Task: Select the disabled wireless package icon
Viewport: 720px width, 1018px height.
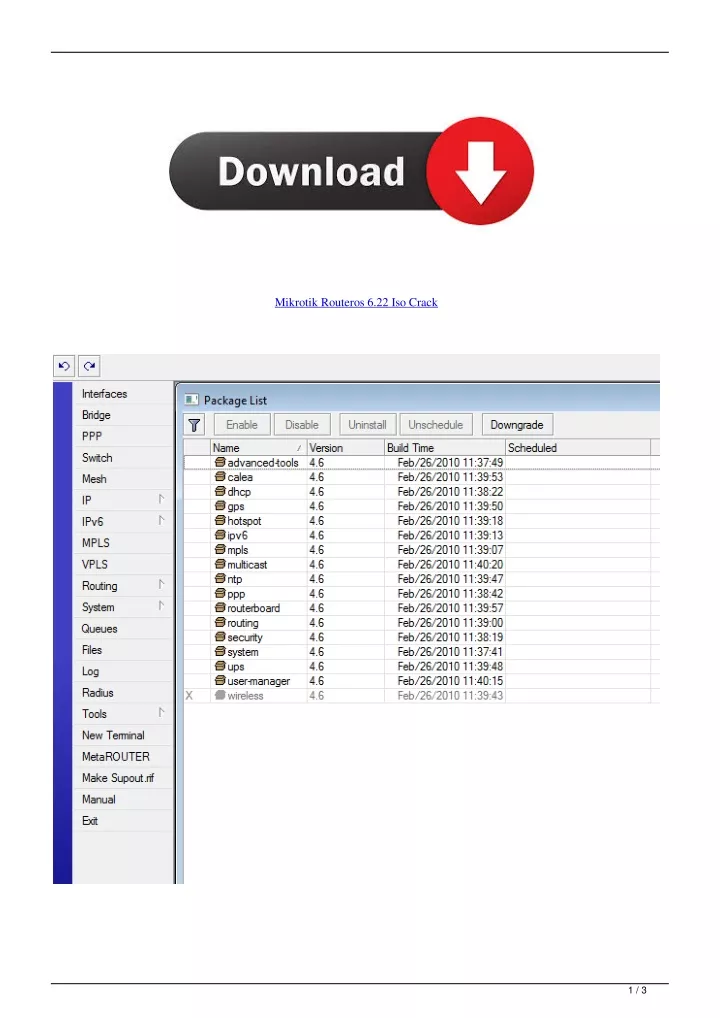Action: (x=220, y=695)
